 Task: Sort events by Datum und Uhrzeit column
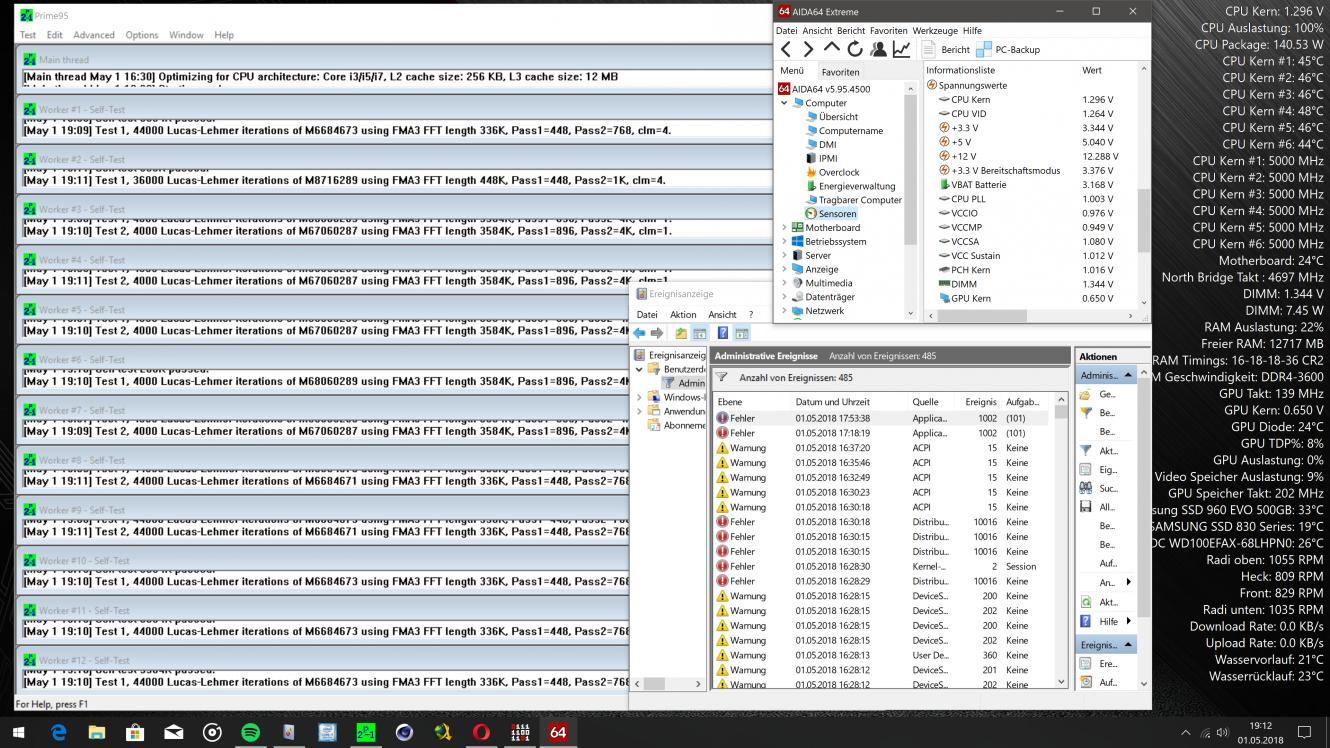pos(850,402)
